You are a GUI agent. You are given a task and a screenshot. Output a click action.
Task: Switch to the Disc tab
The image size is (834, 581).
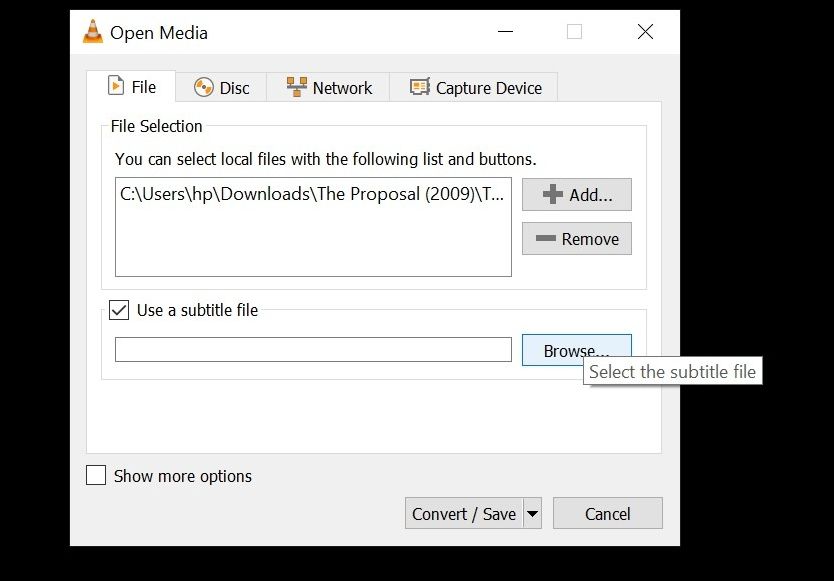tap(222, 88)
